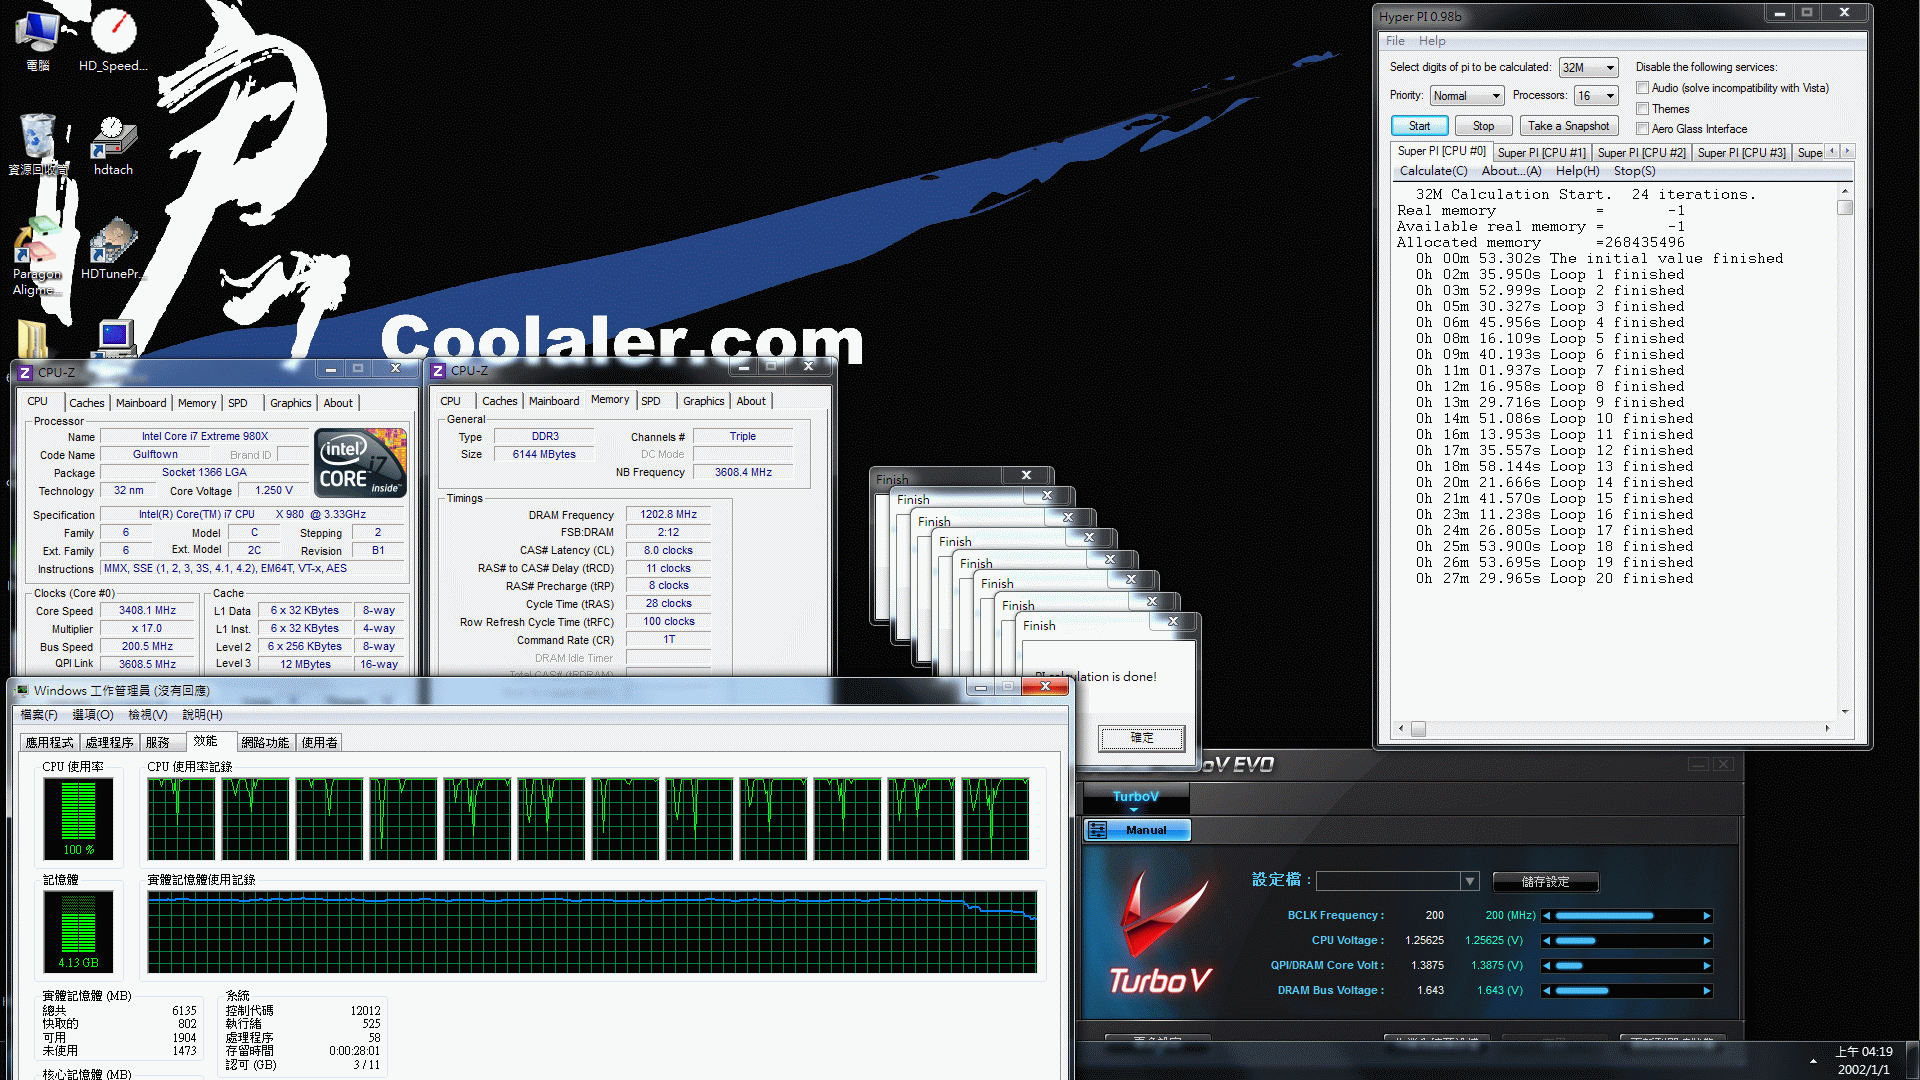Screen dimensions: 1920x1080
Task: Open the 檢視(V) menu in Task Manager
Action: pyautogui.click(x=147, y=715)
